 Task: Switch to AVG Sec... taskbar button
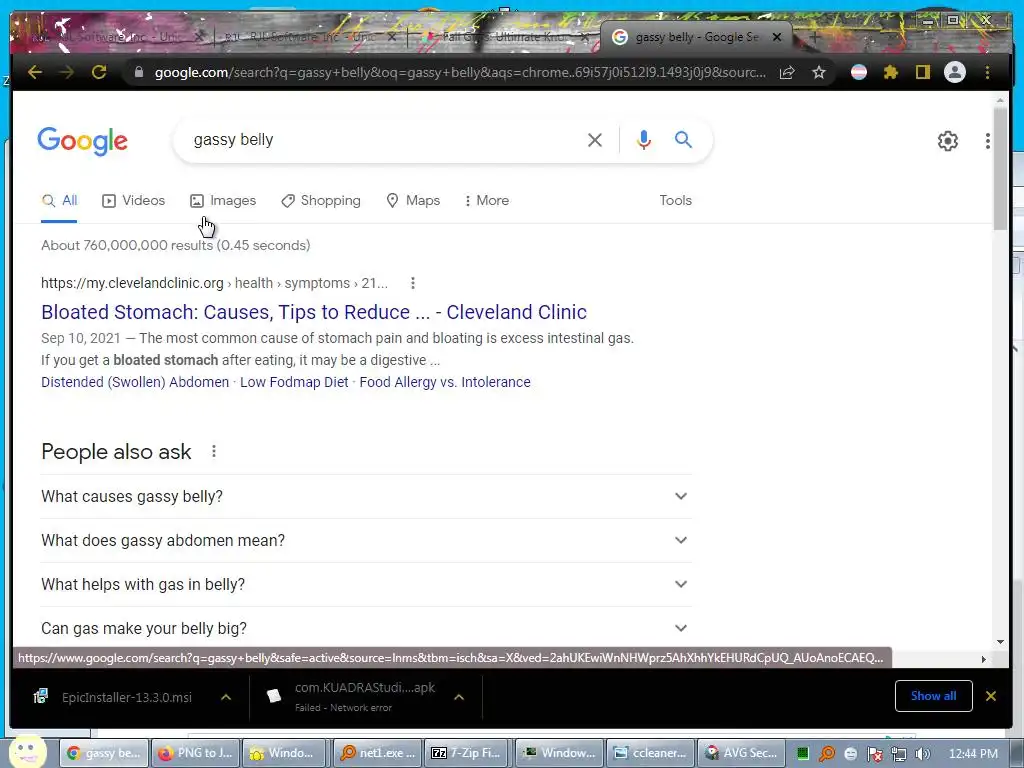click(x=741, y=753)
